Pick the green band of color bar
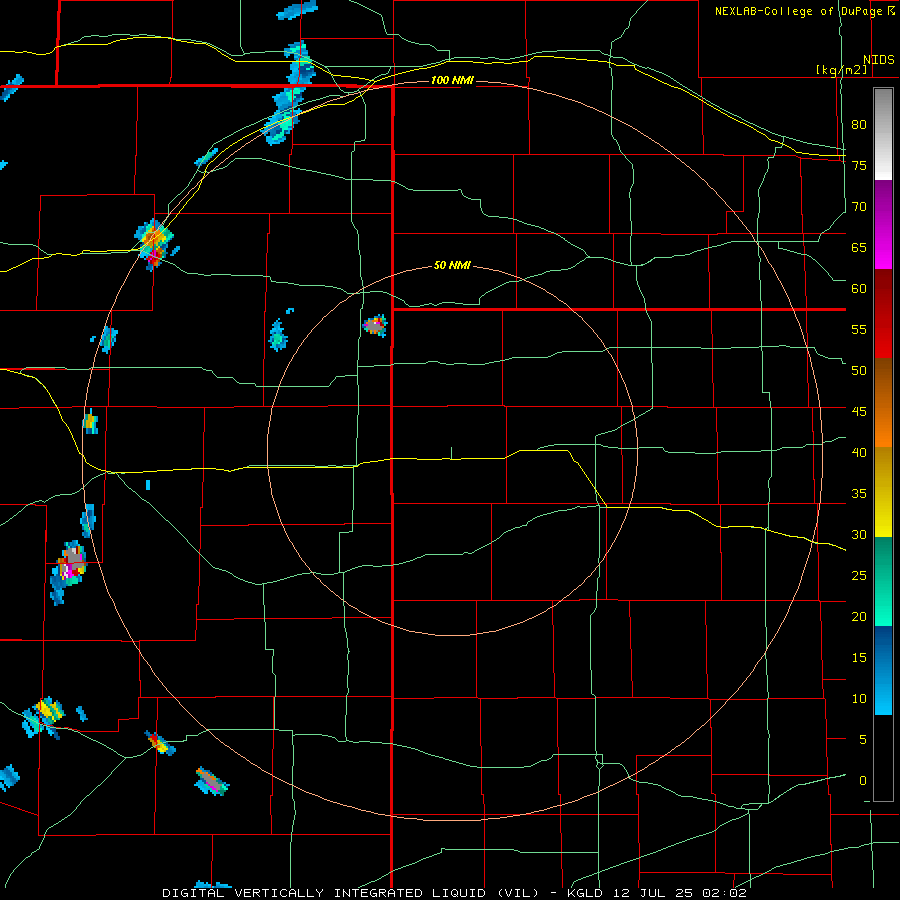 tap(883, 581)
